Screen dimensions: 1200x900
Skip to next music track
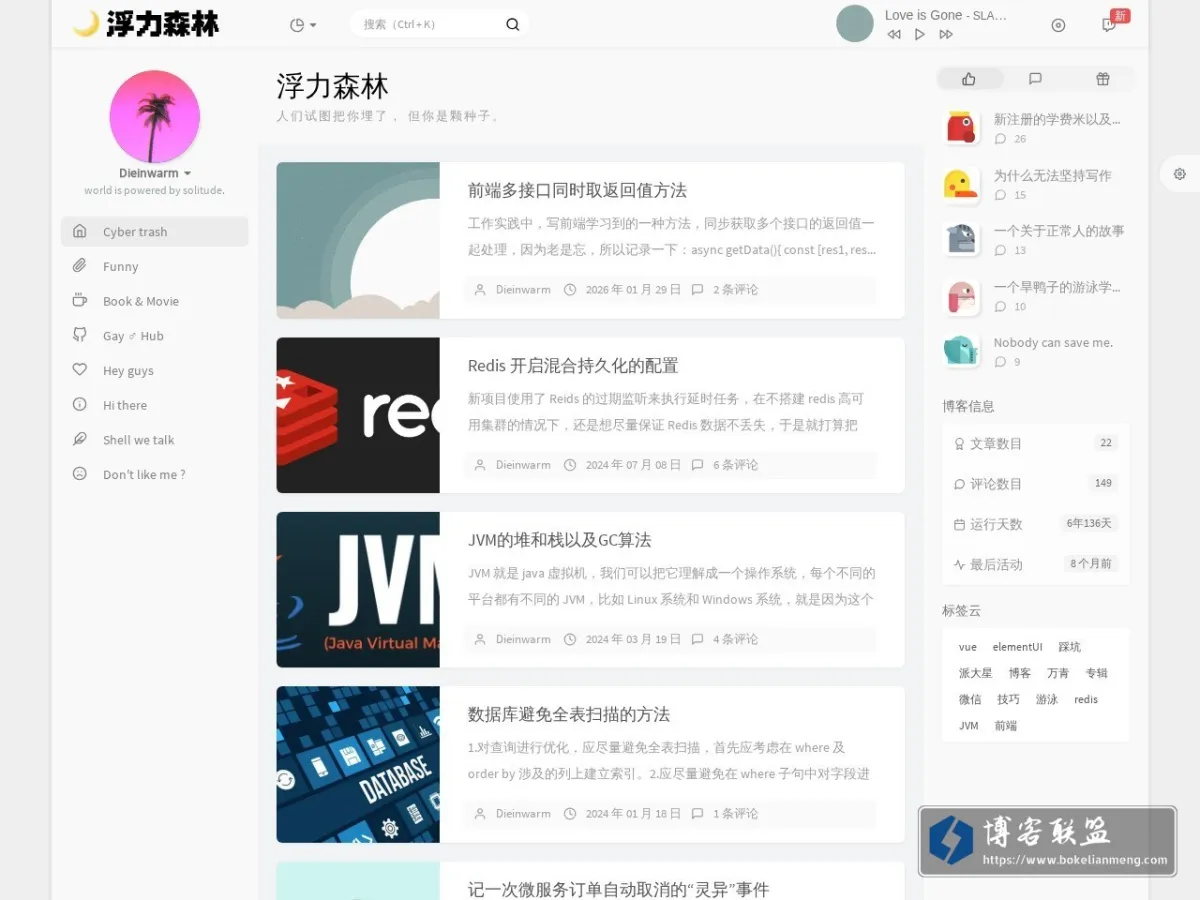[946, 35]
